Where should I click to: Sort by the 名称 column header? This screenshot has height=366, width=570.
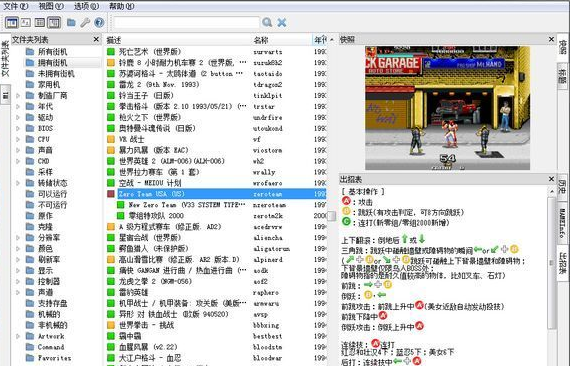pos(281,40)
